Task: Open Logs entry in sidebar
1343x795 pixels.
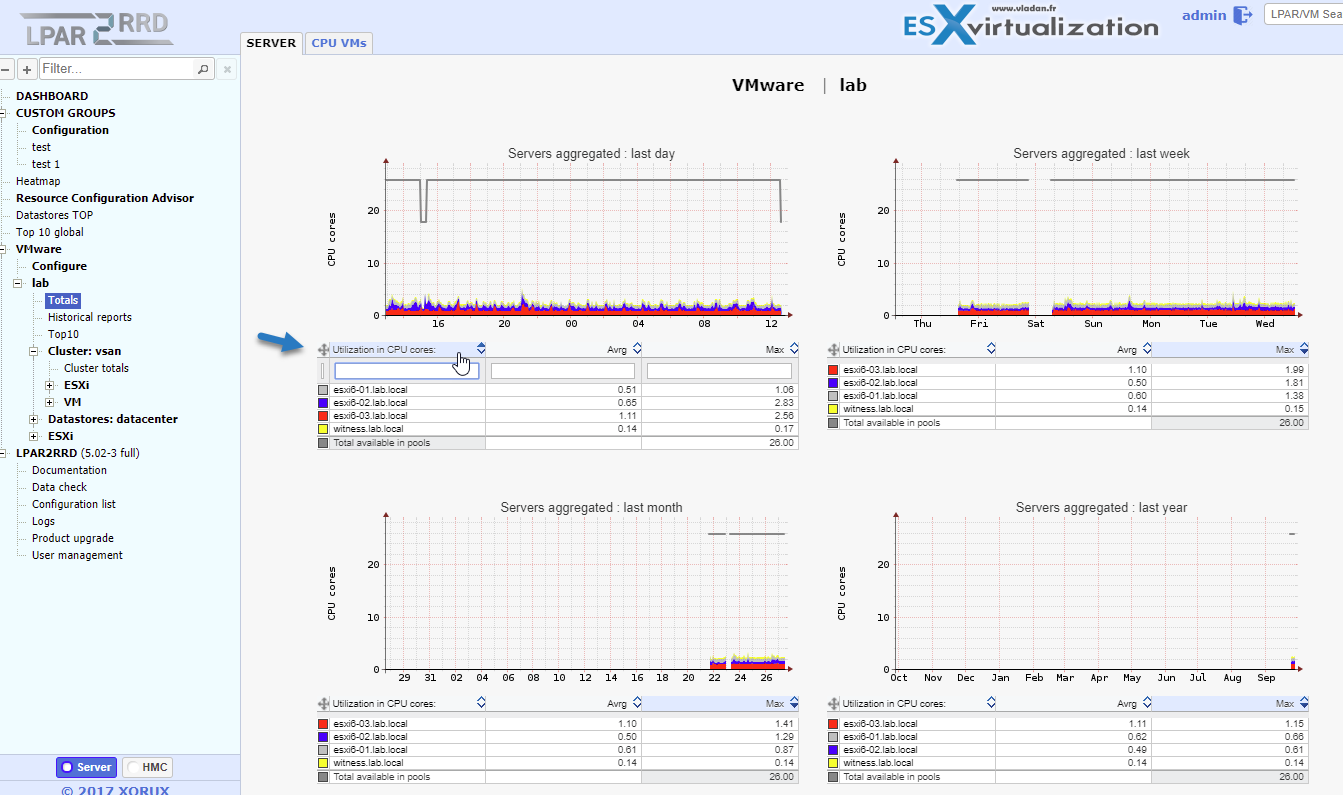Action: pos(43,521)
